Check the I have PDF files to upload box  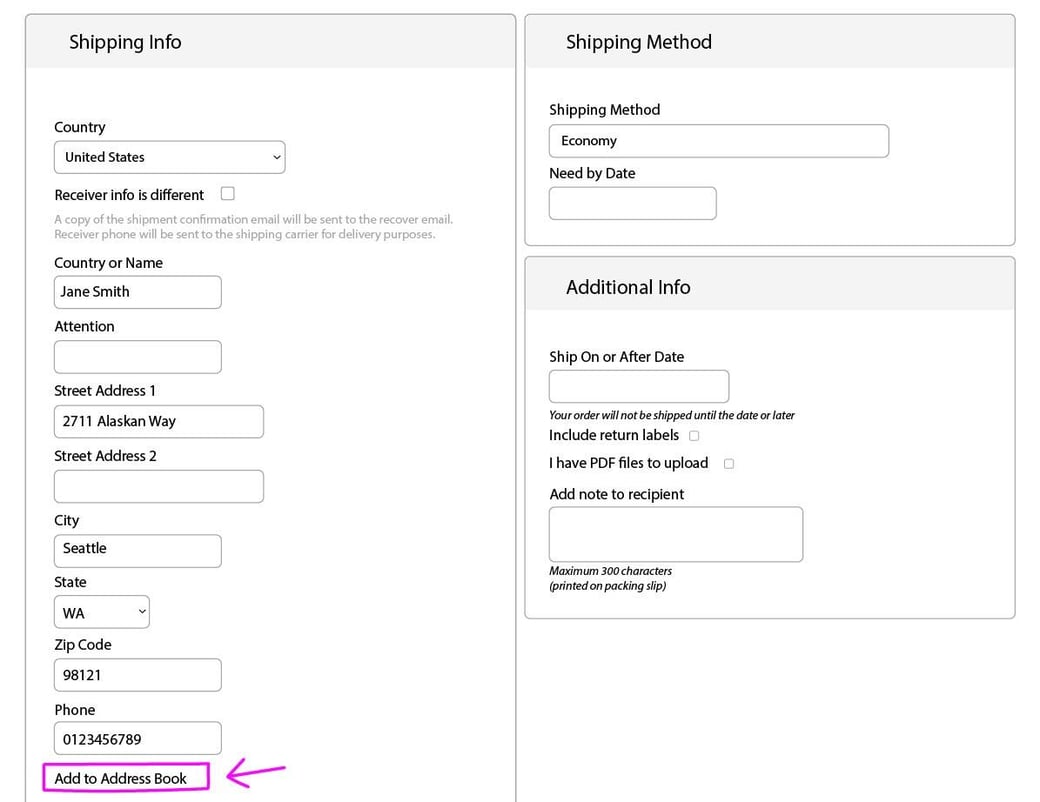click(x=729, y=464)
